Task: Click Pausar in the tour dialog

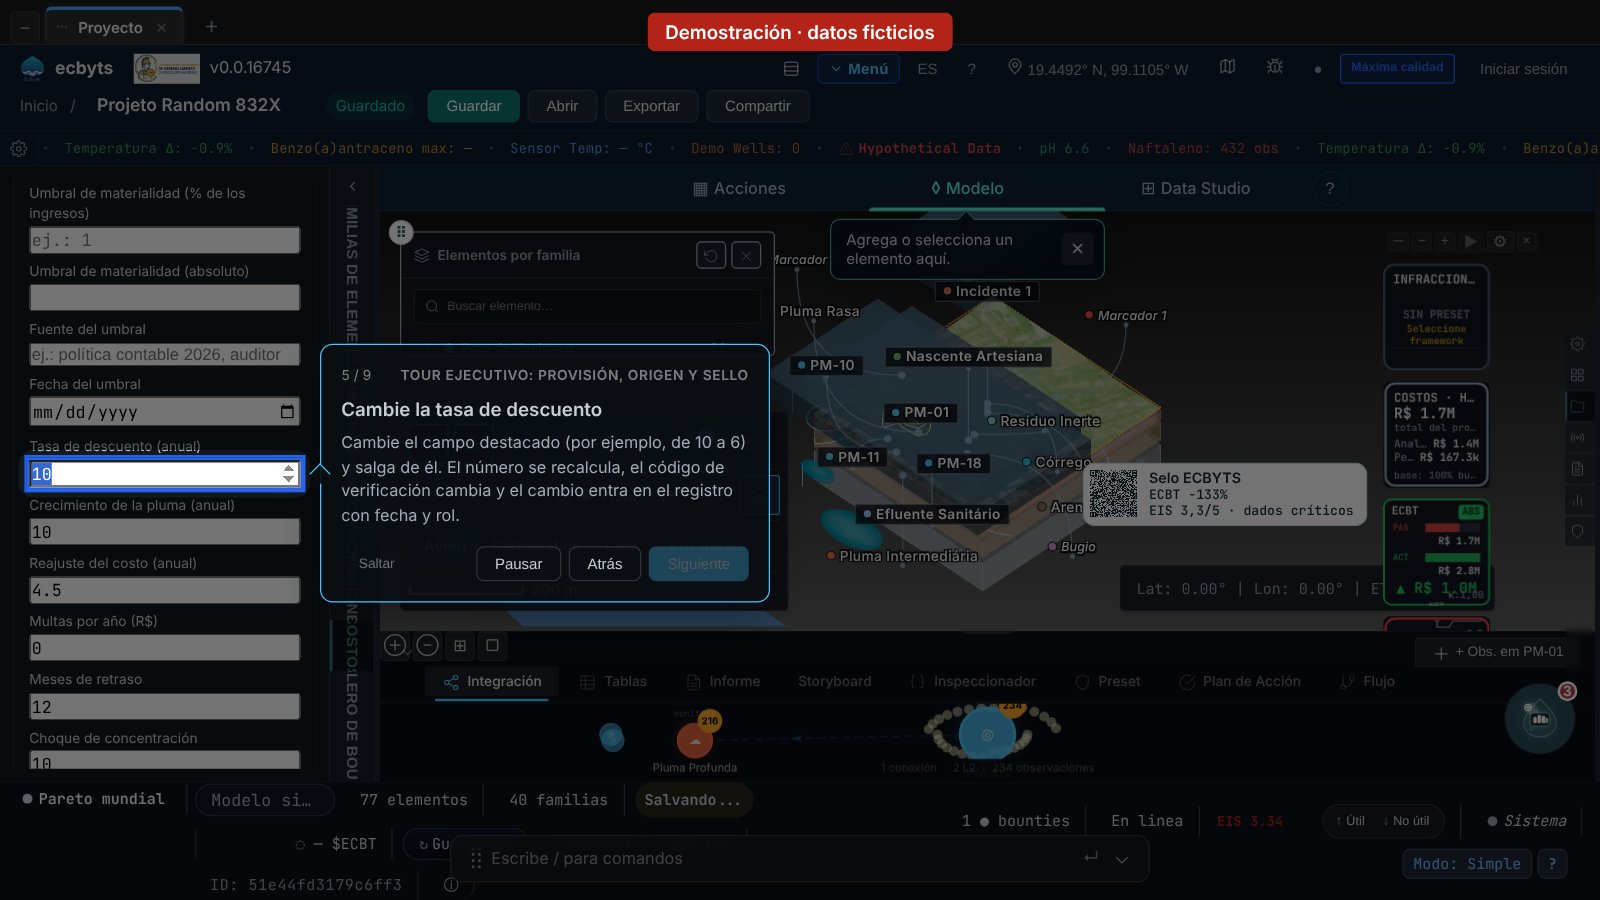Action: [518, 564]
